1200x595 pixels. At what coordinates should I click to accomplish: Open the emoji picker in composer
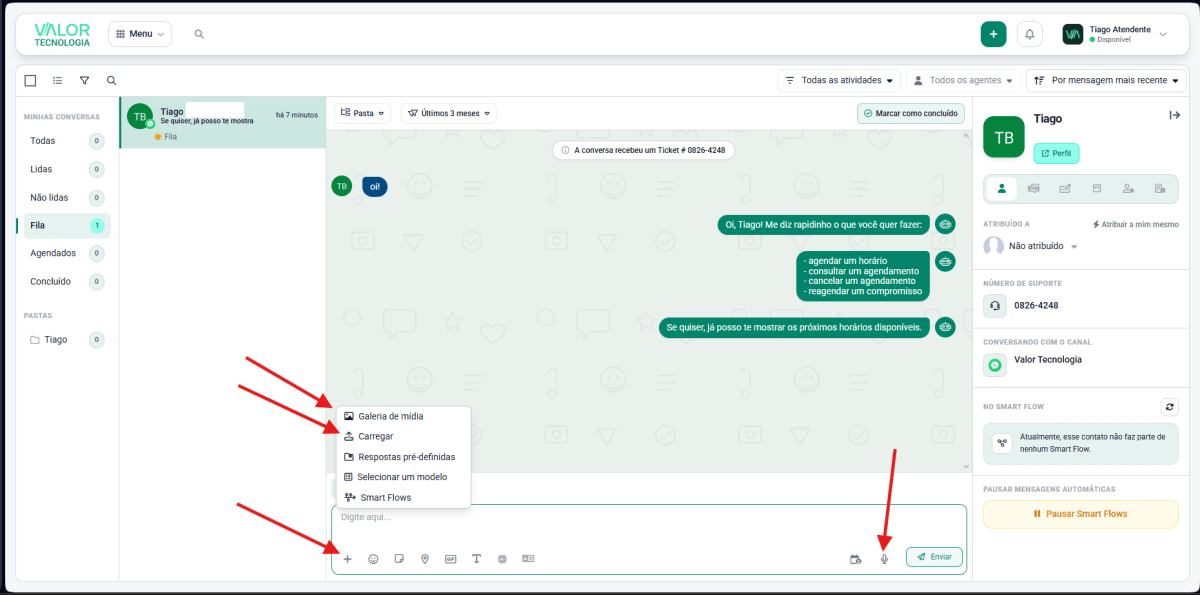coord(374,559)
